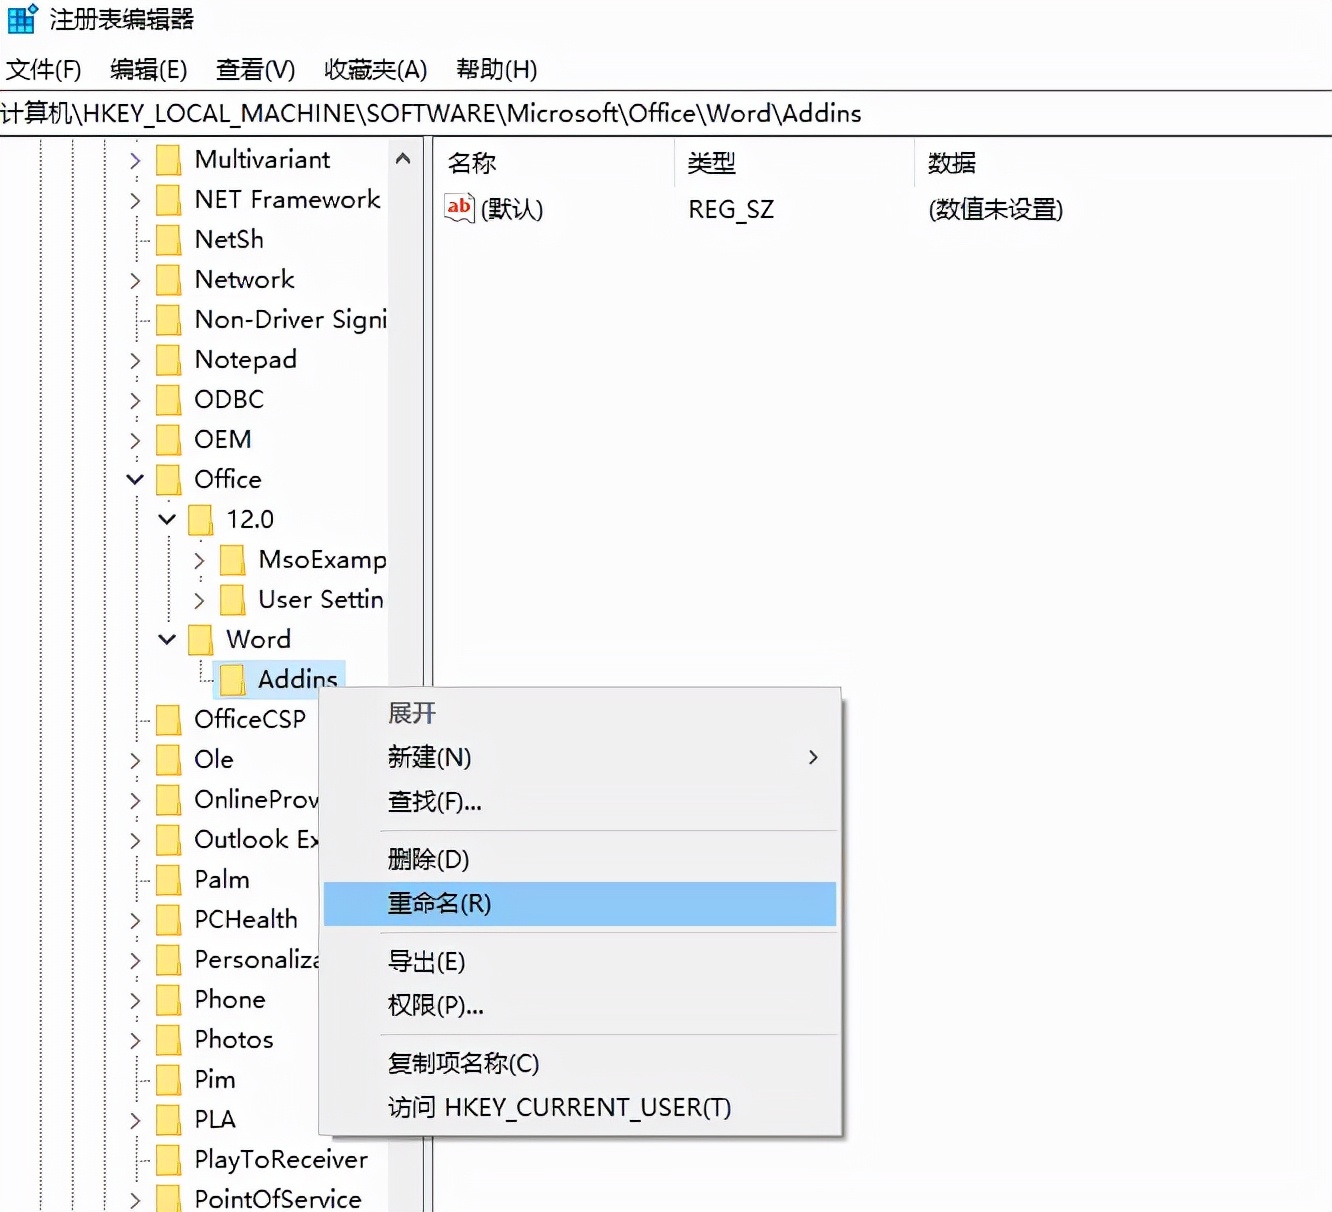Image resolution: width=1332 pixels, height=1212 pixels.
Task: Click the REG_SZ type cell
Action: point(731,209)
